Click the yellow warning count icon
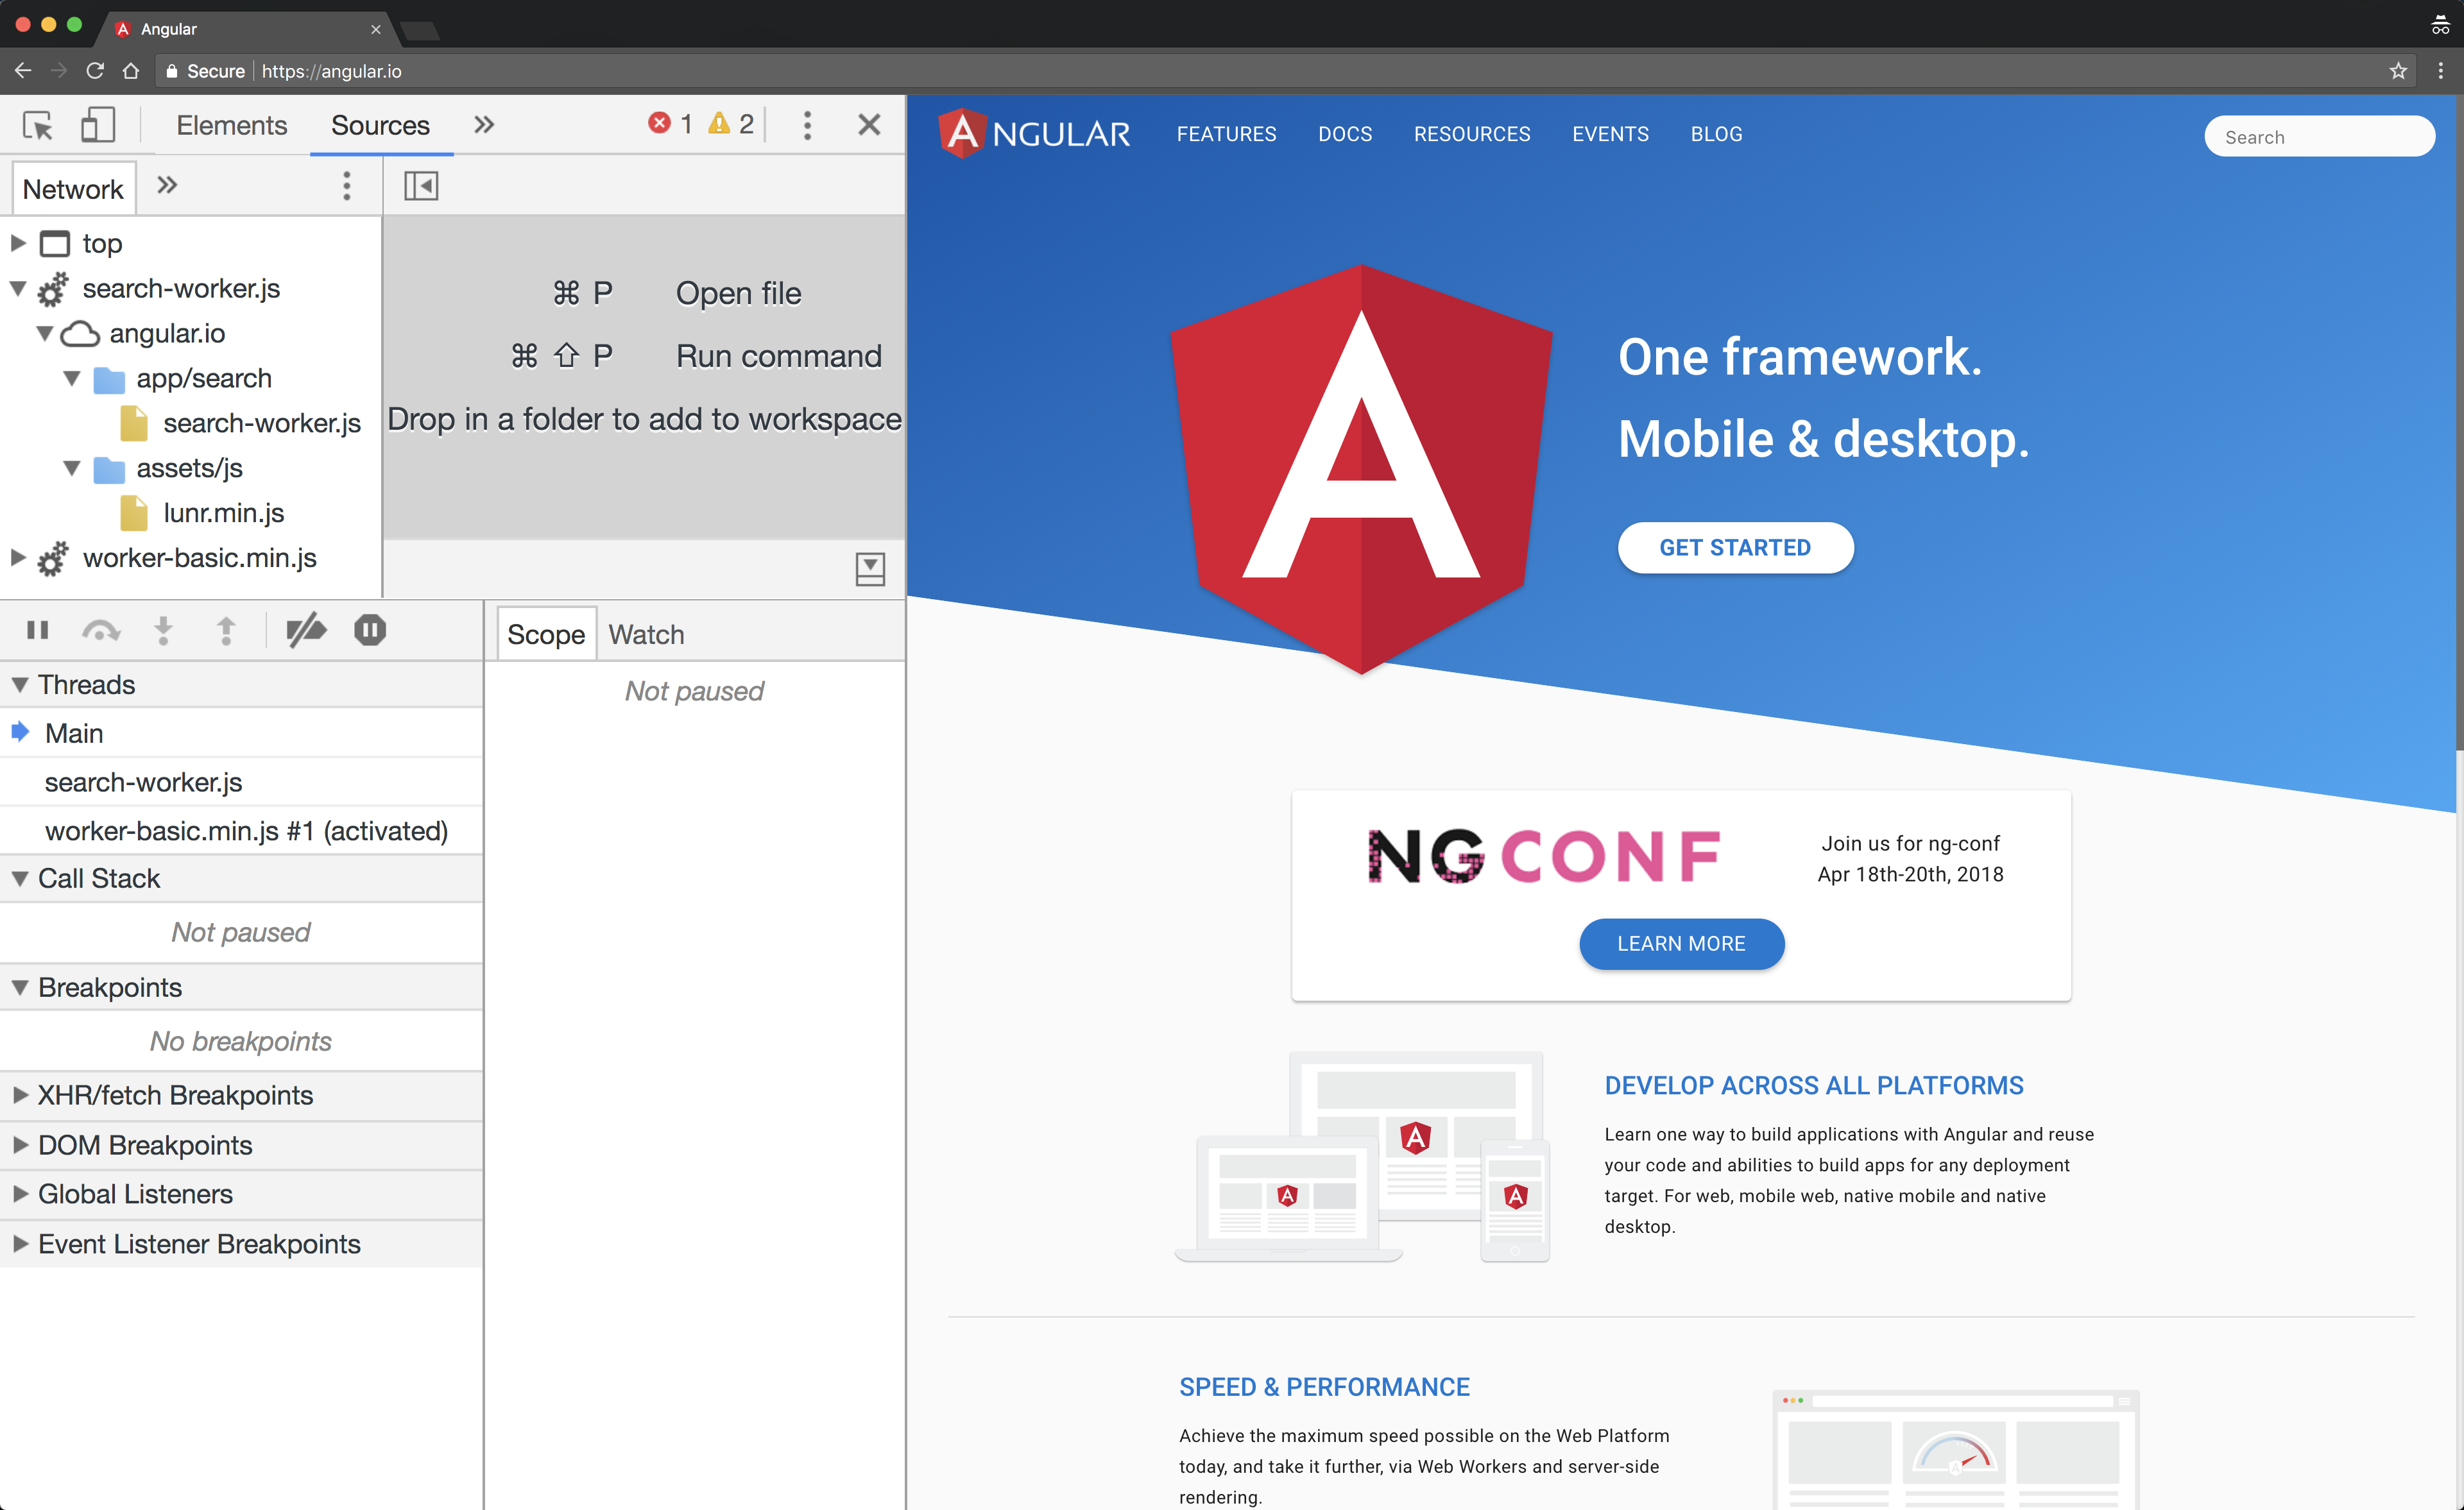Viewport: 2464px width, 1510px height. [718, 123]
